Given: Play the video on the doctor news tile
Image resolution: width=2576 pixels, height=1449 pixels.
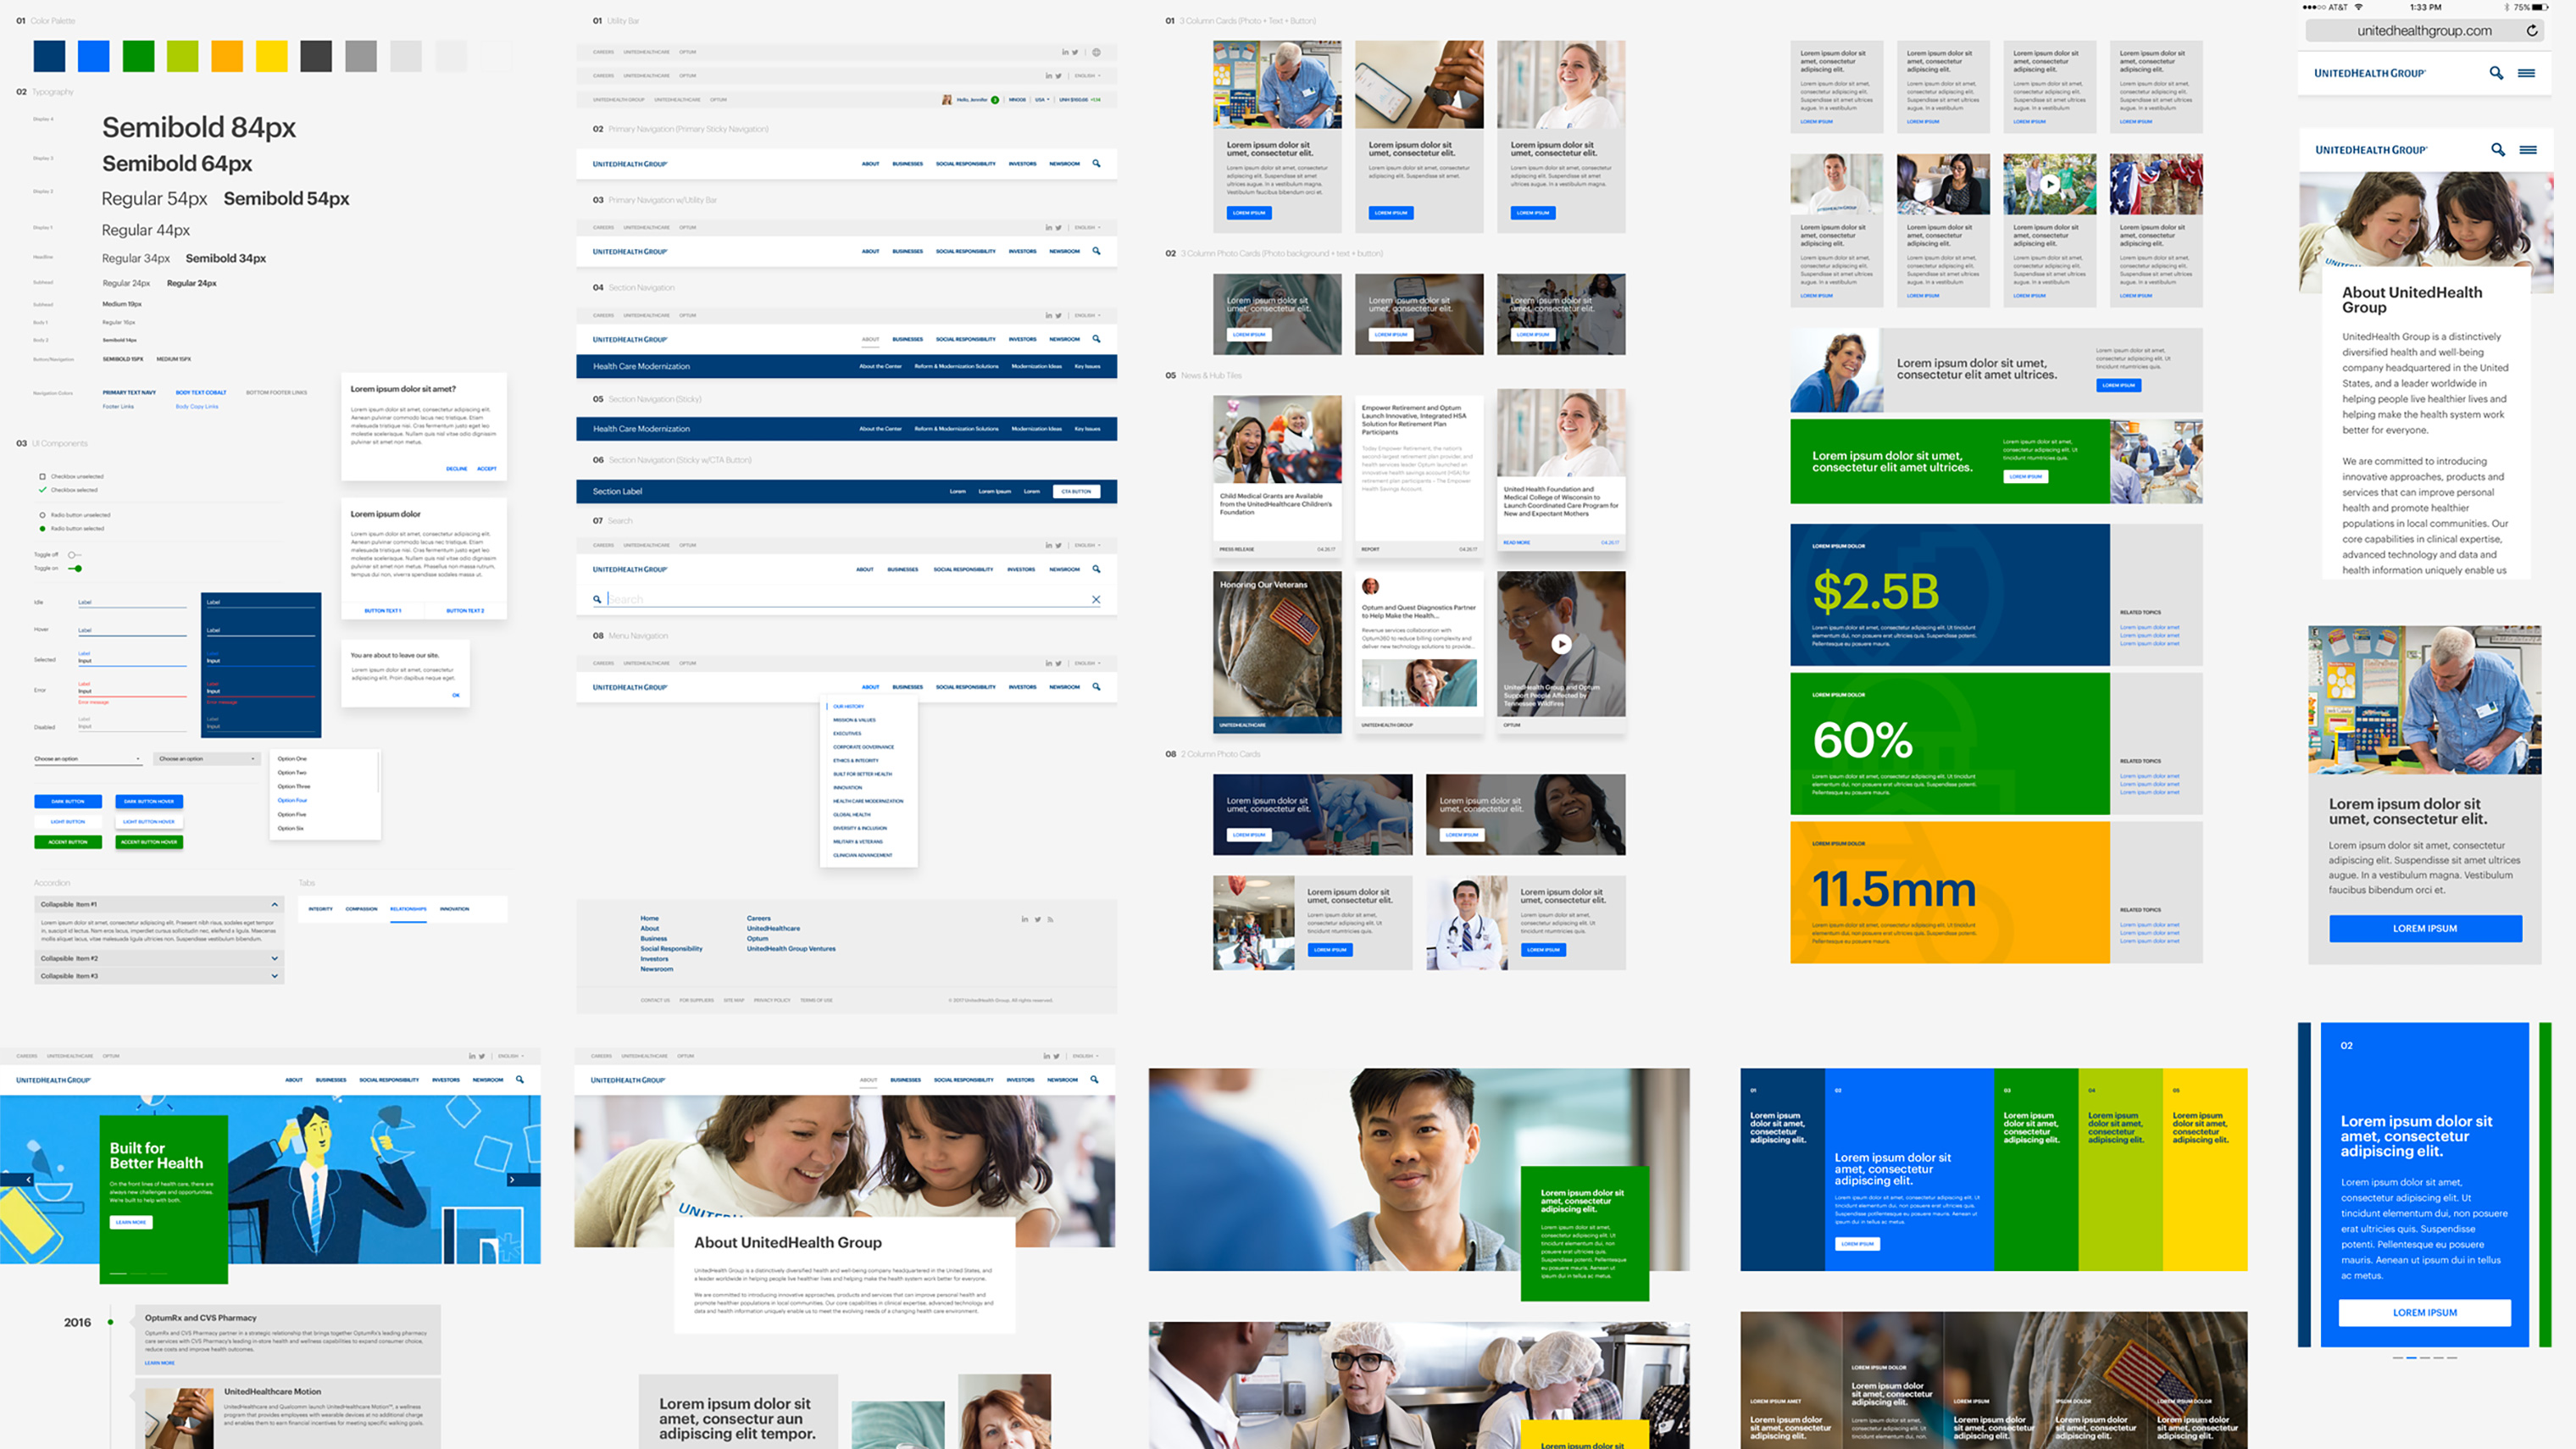Looking at the screenshot, I should click(1560, 645).
